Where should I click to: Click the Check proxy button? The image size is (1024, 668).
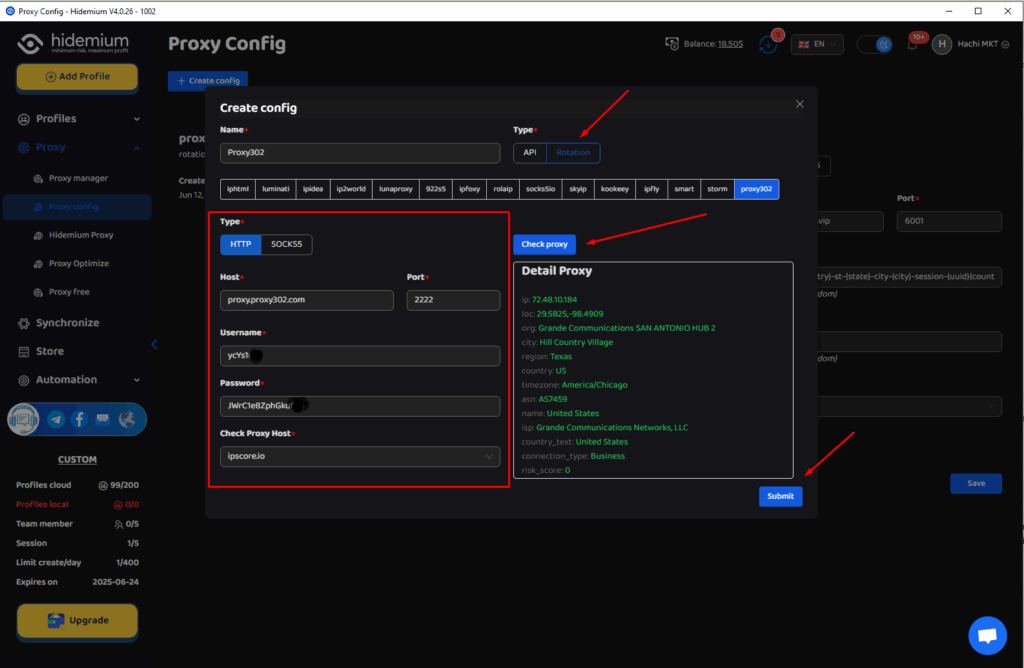tap(545, 244)
